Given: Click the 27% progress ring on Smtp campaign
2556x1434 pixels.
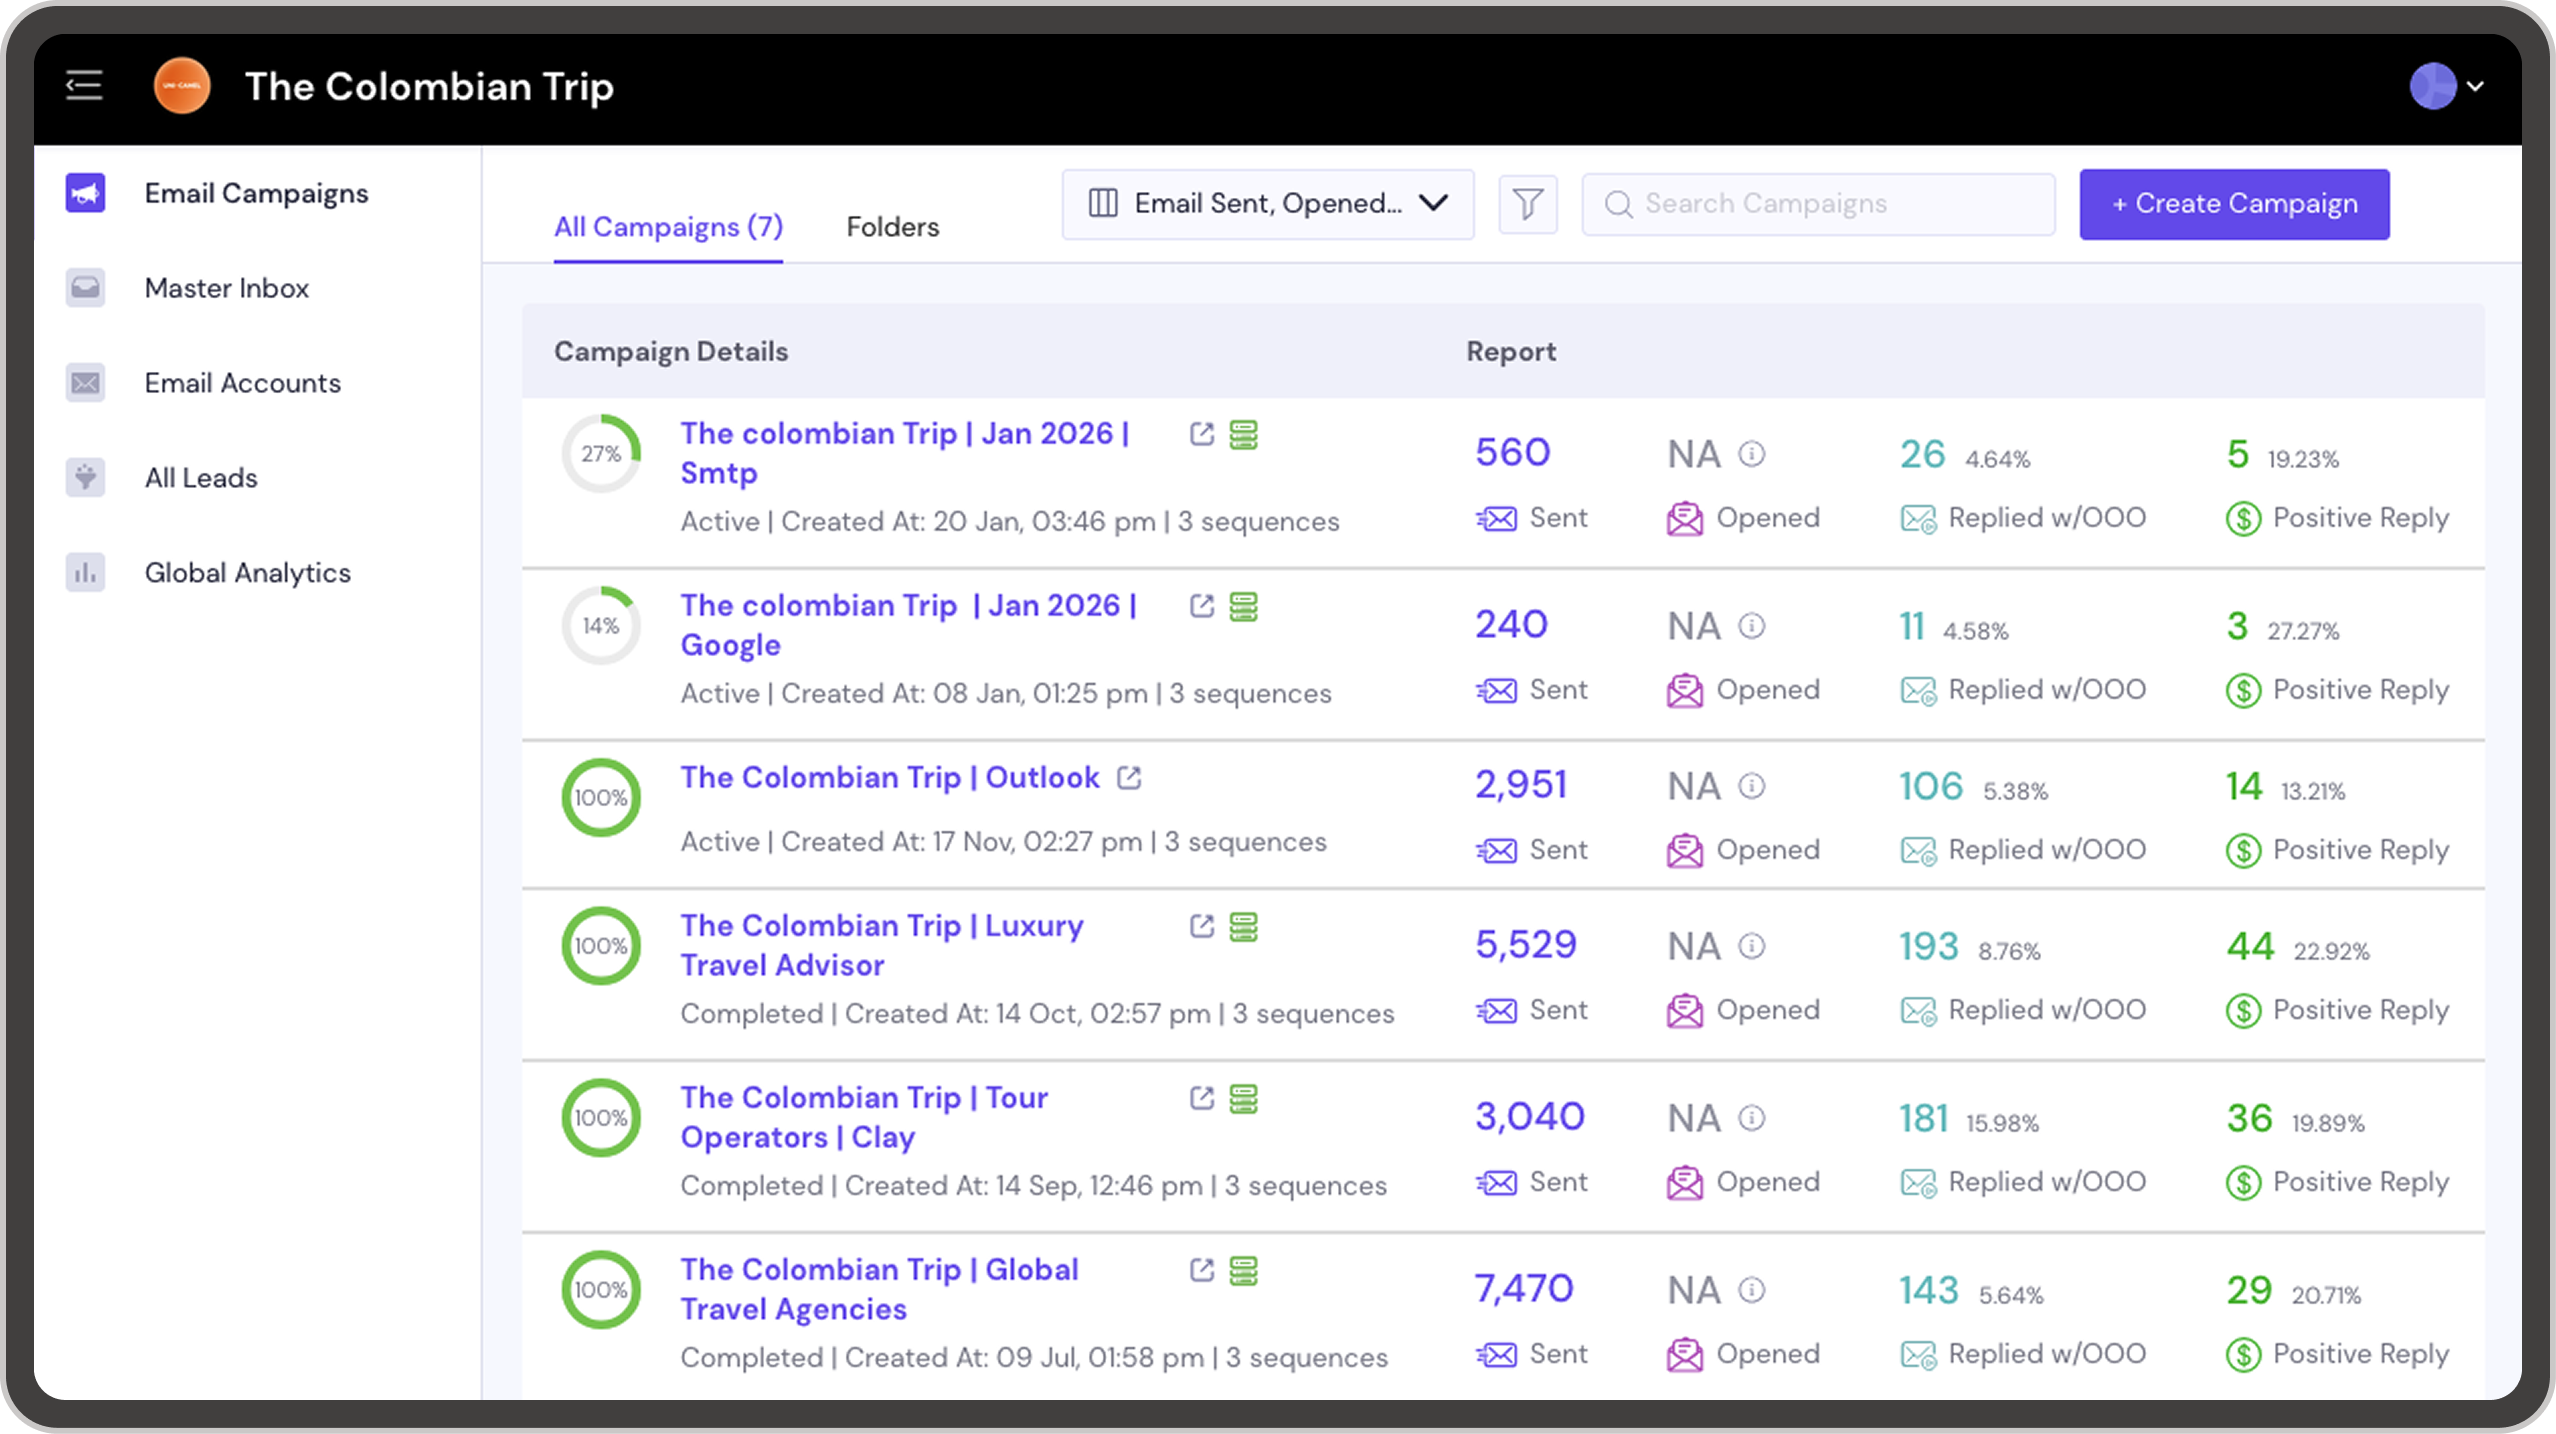Looking at the screenshot, I should pyautogui.click(x=600, y=453).
